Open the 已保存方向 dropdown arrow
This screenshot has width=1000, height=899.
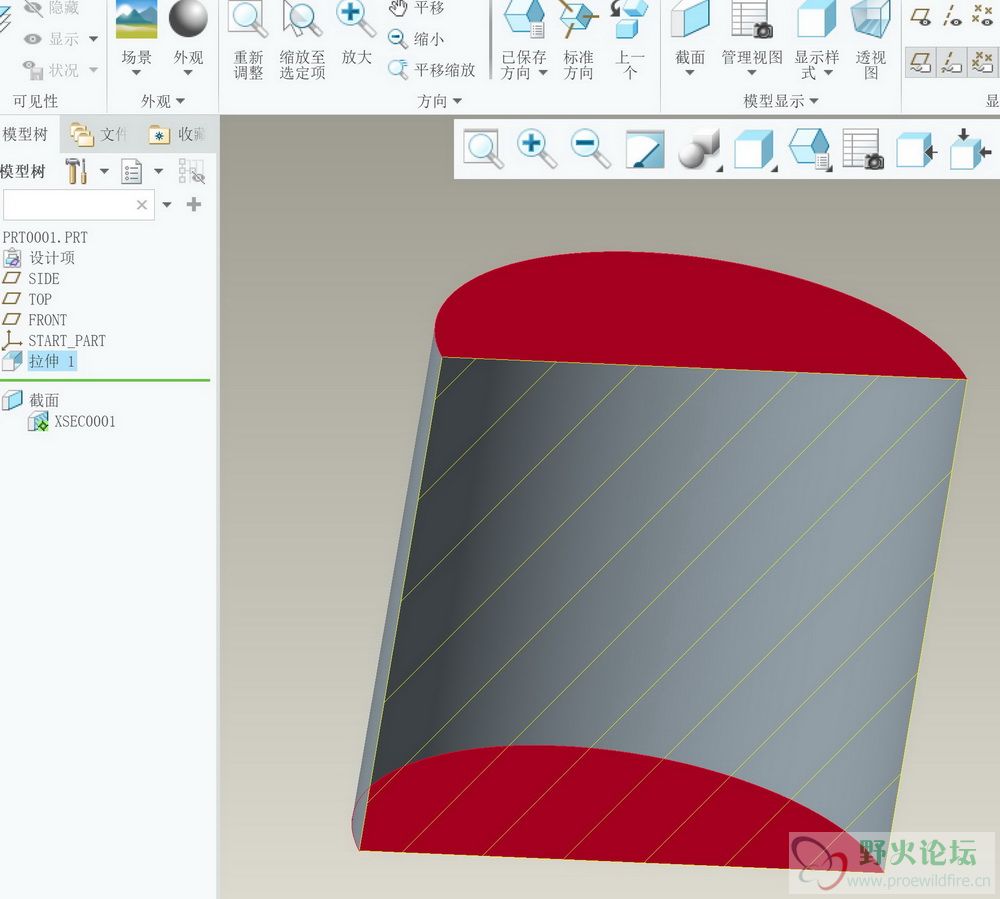click(543, 73)
